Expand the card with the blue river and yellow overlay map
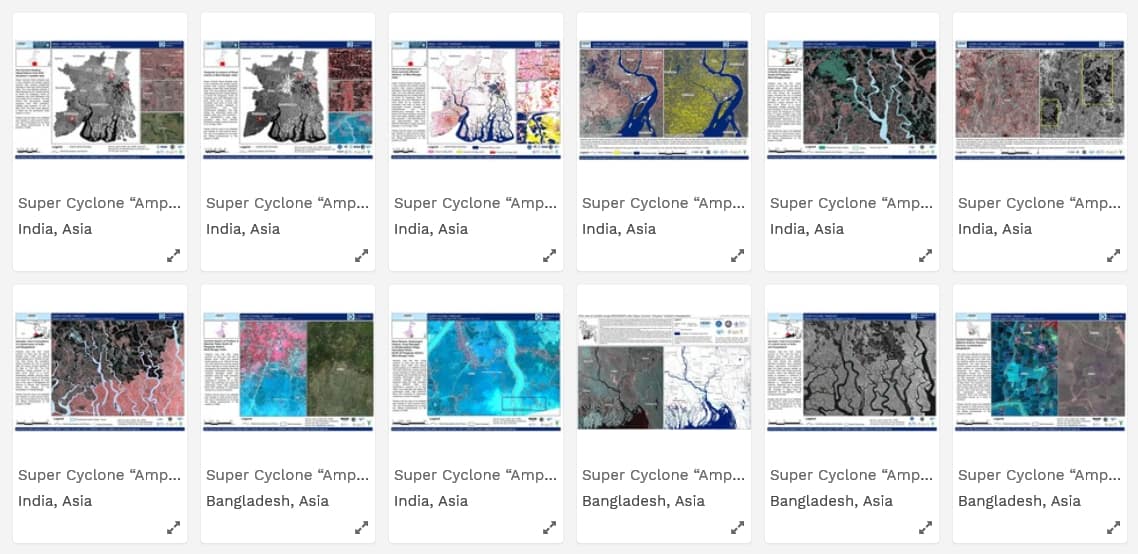The image size is (1138, 554). pos(737,255)
